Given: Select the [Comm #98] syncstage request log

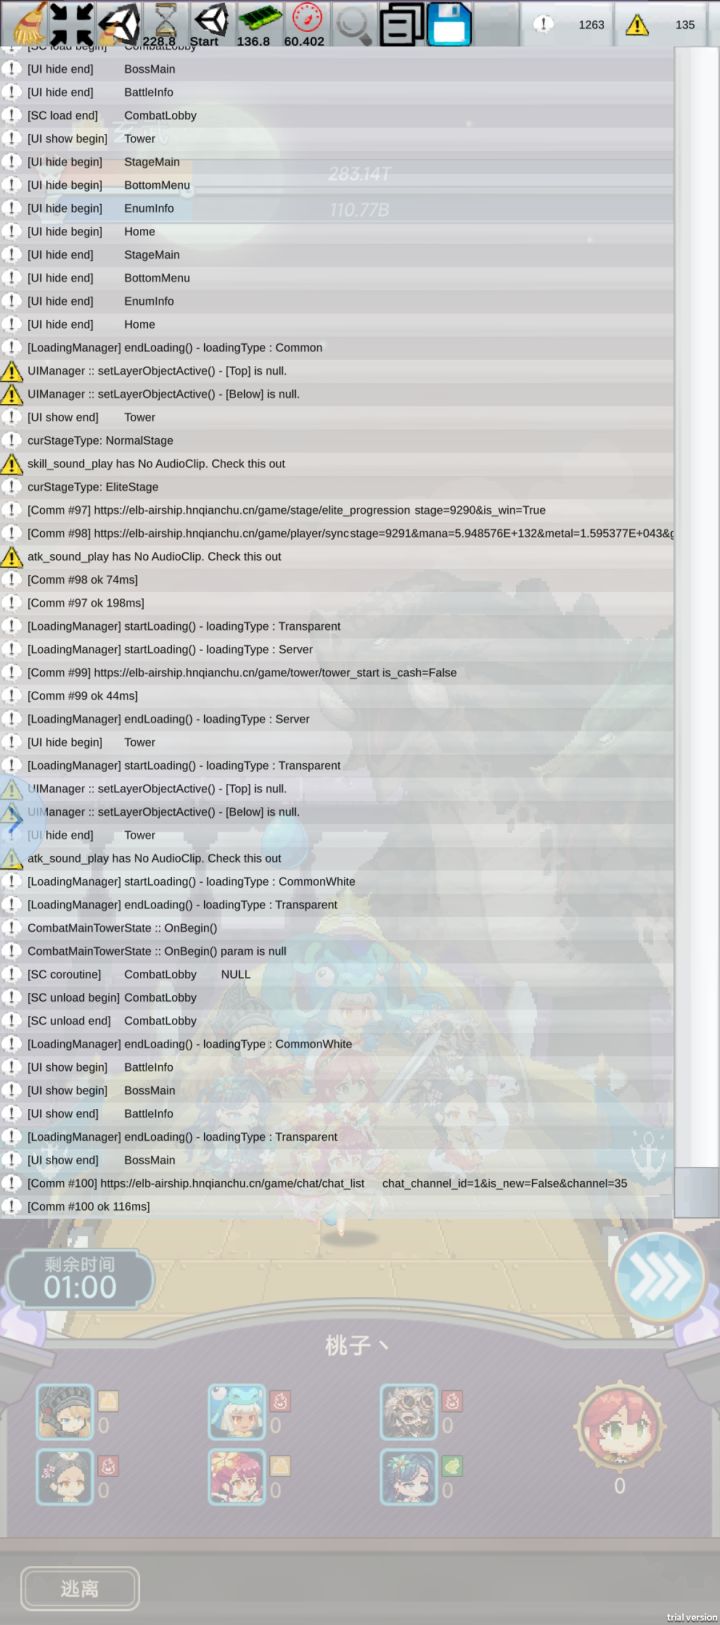Looking at the screenshot, I should point(337,533).
